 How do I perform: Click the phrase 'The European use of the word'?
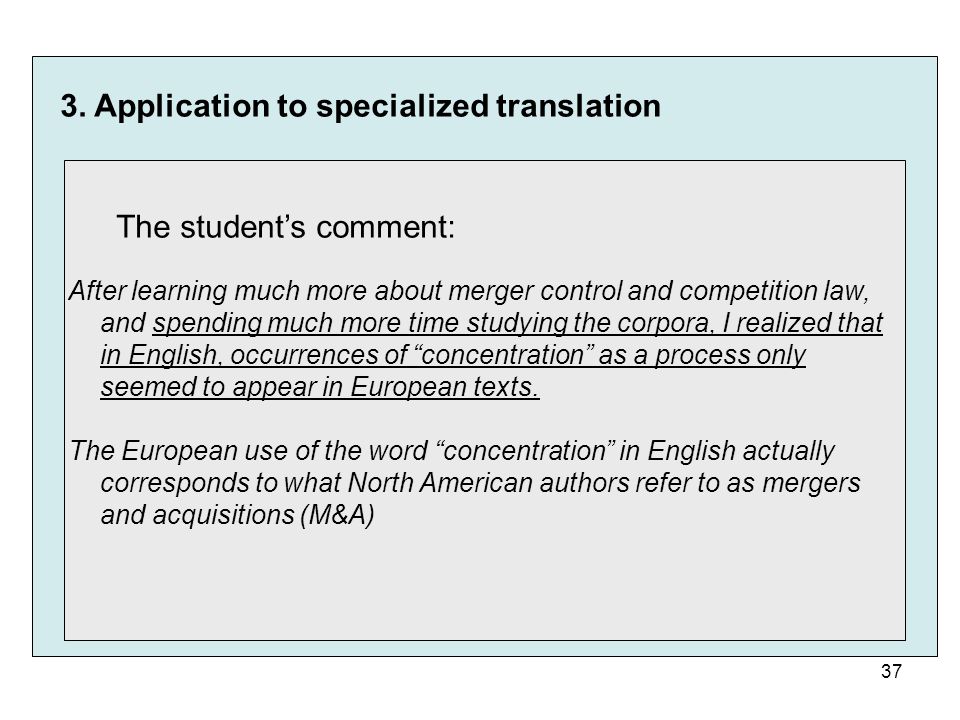tap(249, 451)
